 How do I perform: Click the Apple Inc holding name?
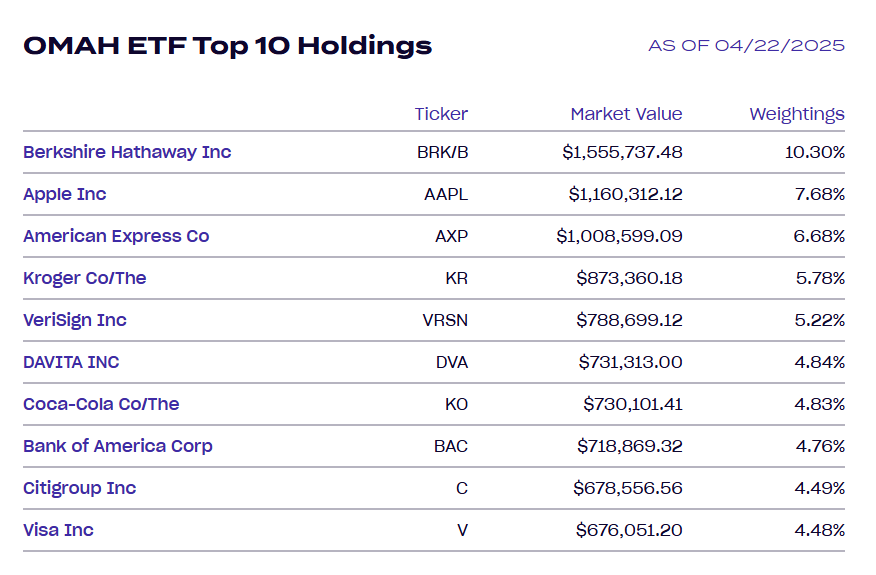[65, 194]
